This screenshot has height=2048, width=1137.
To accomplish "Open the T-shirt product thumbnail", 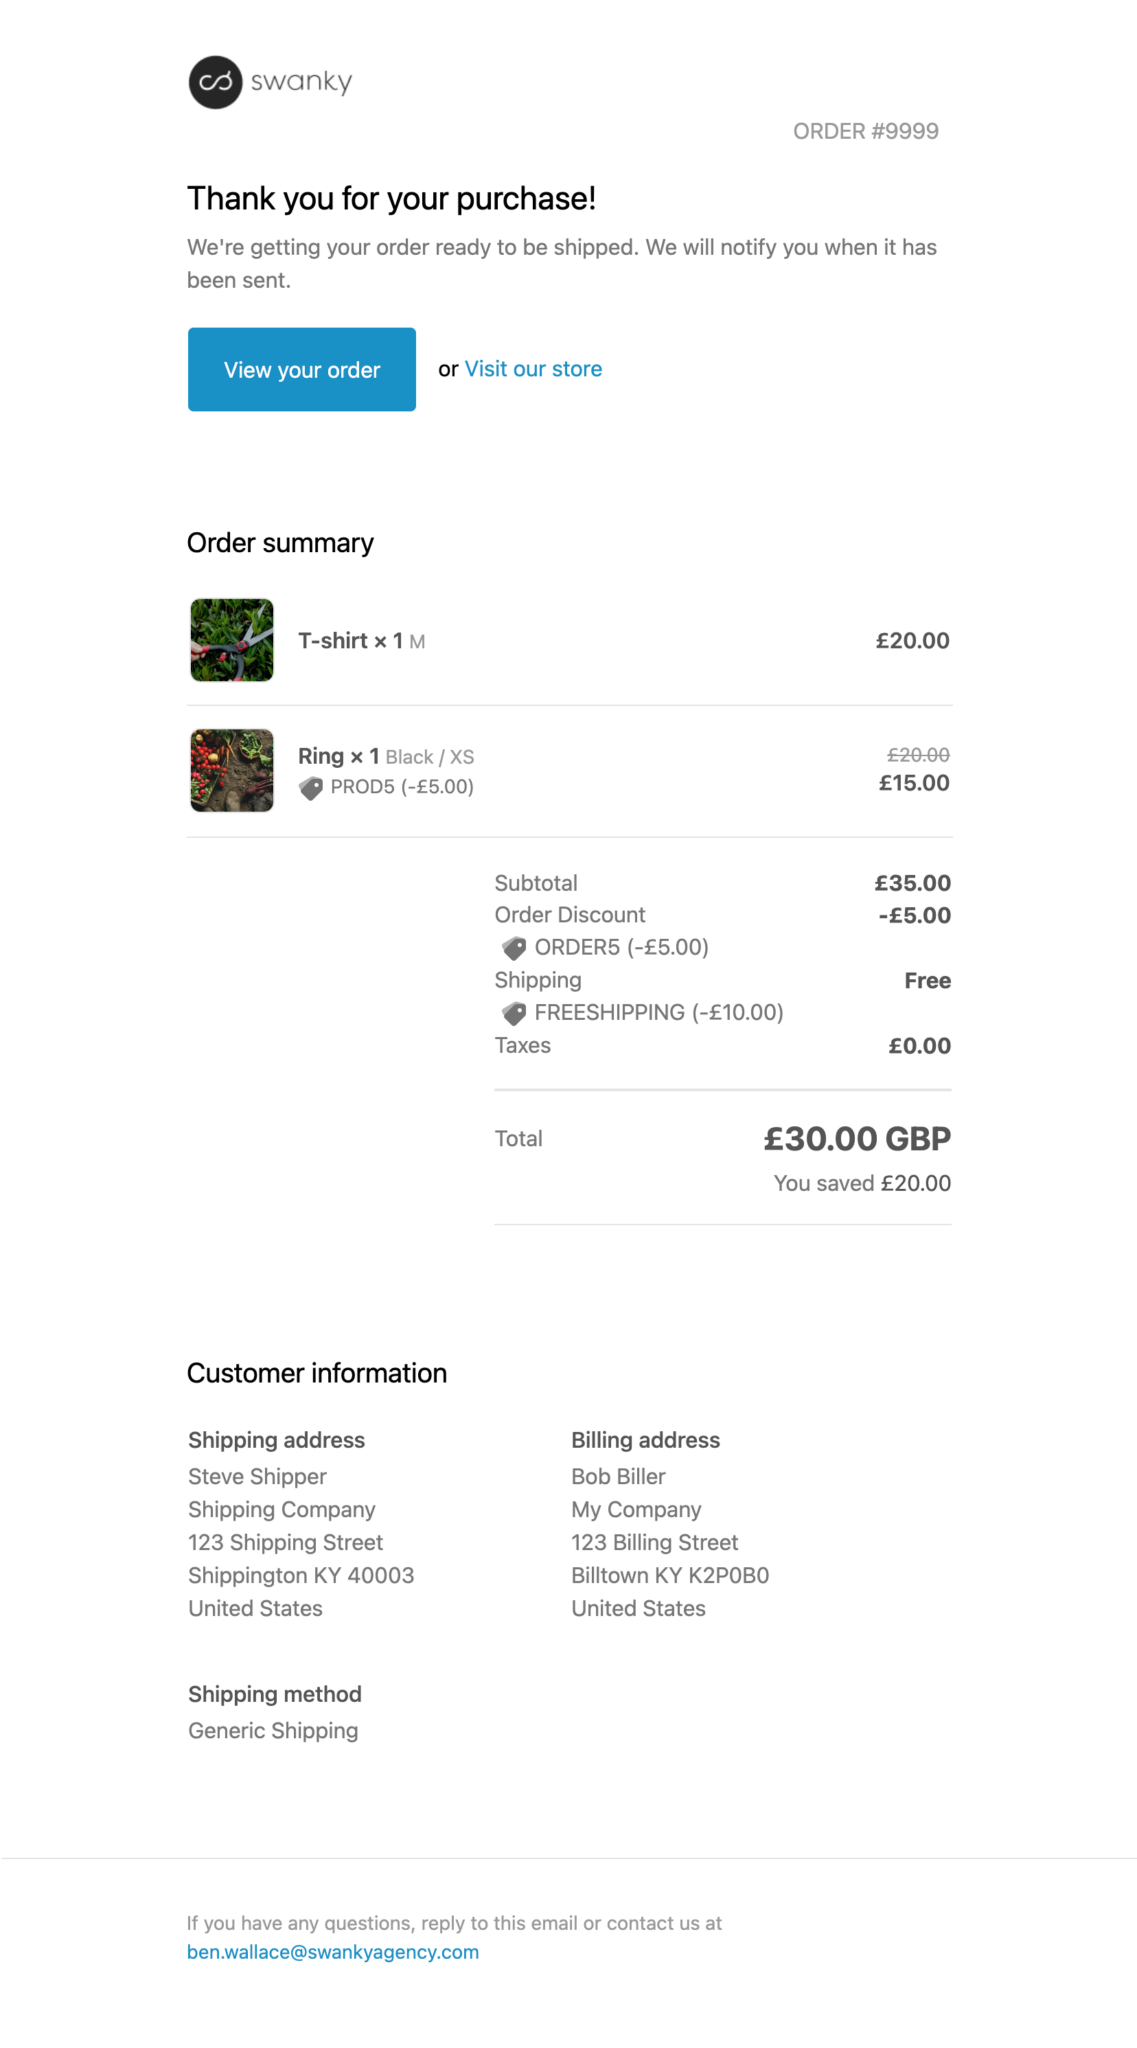I will point(232,640).
